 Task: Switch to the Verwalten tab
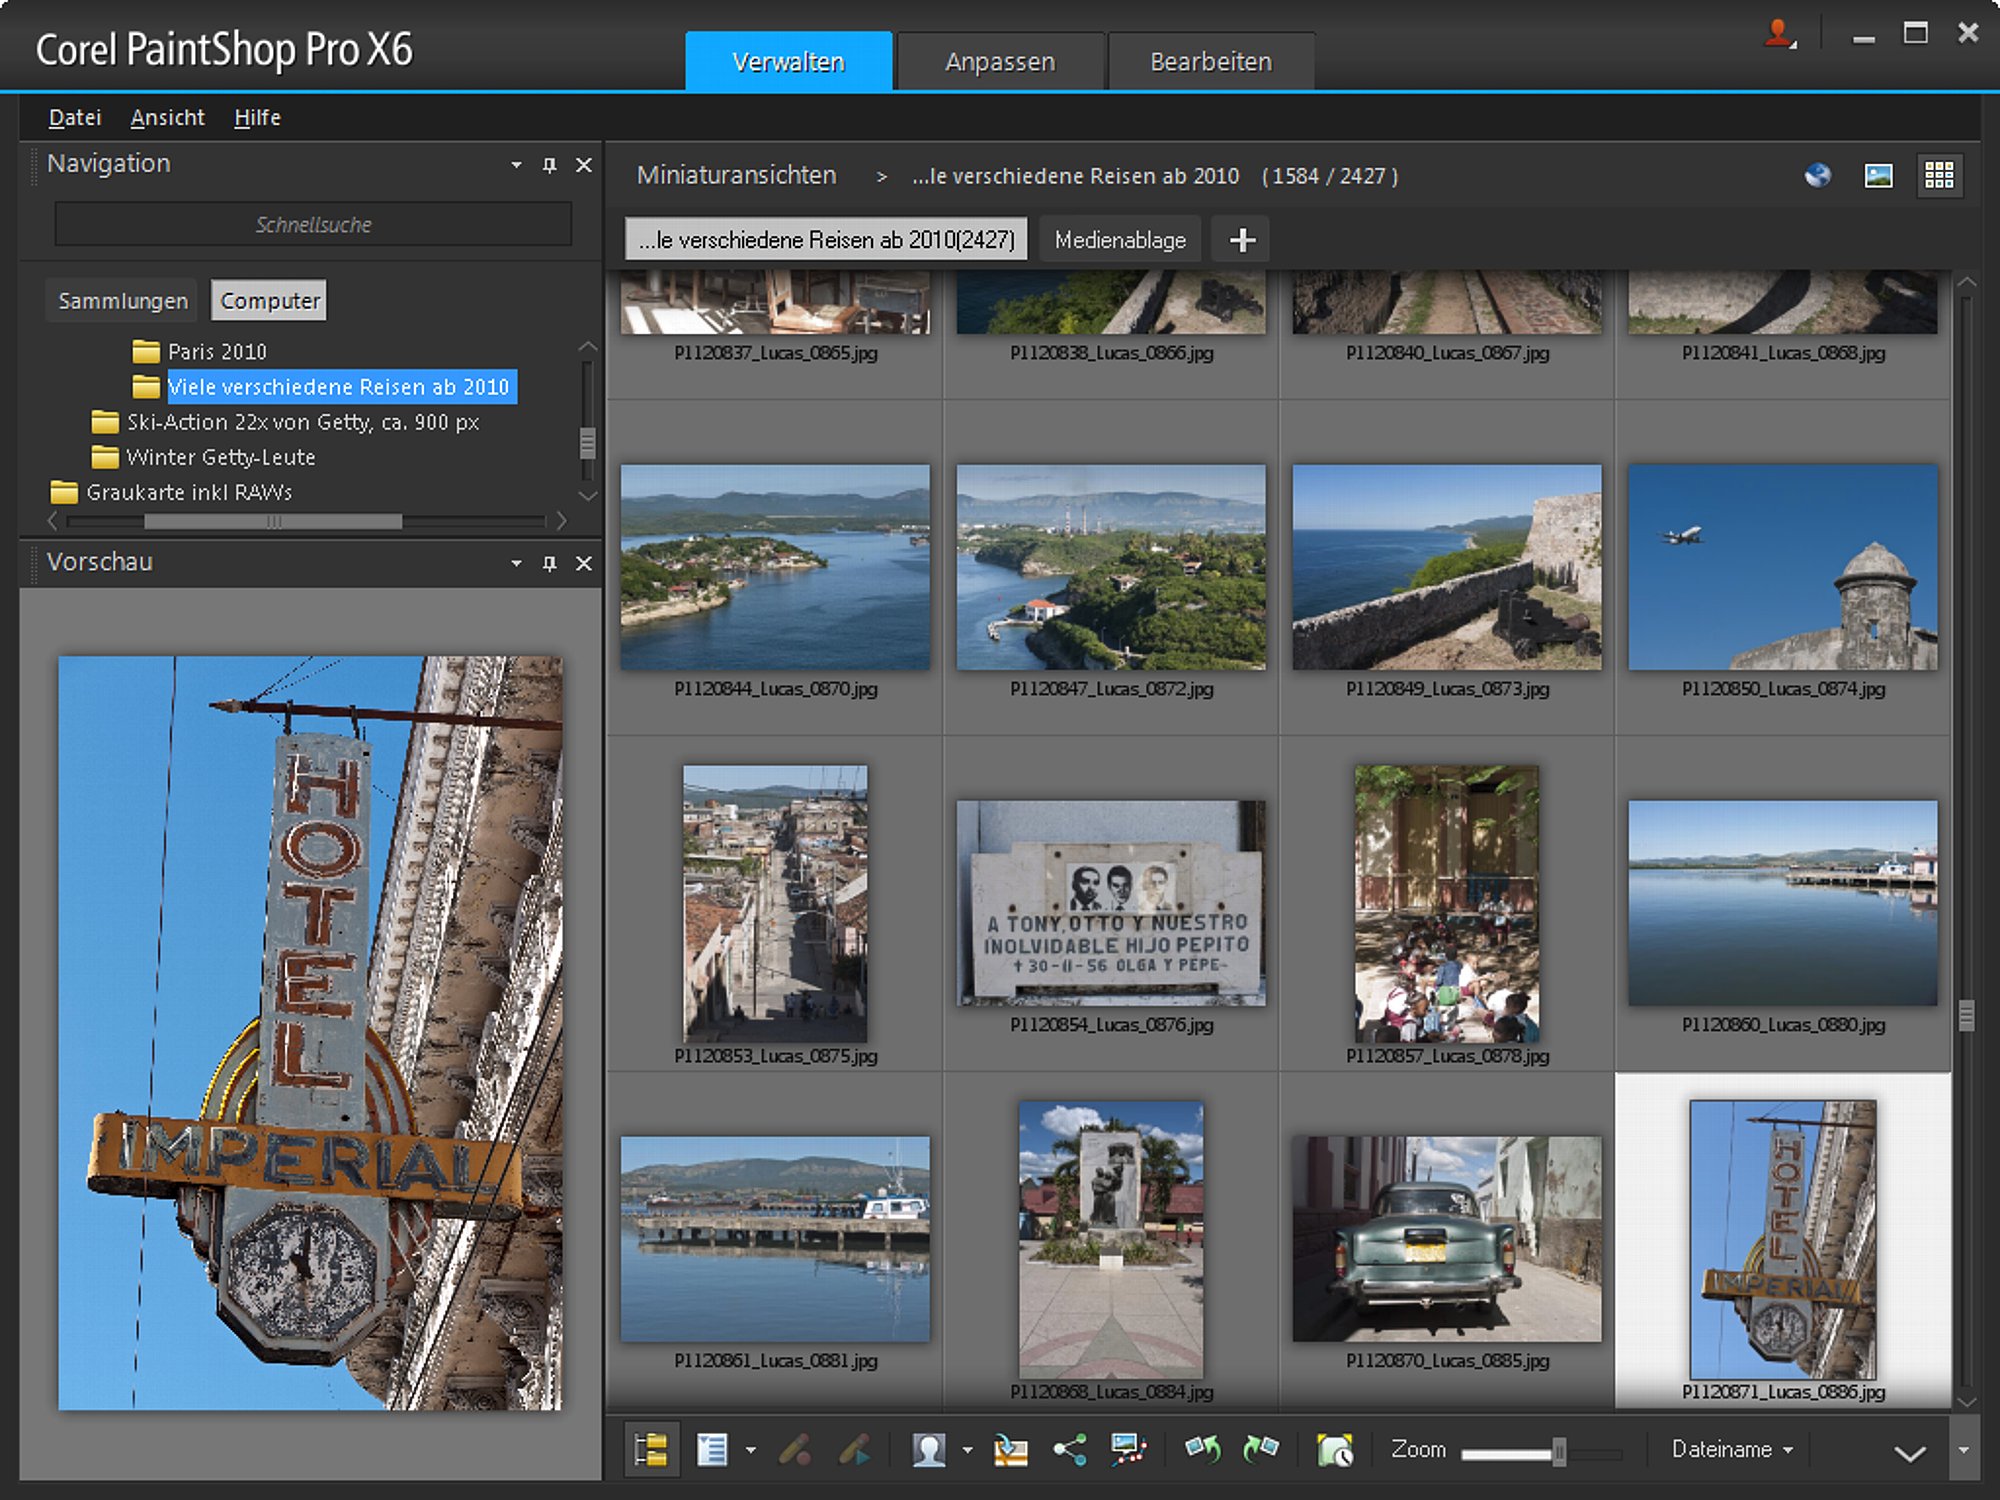pos(788,61)
